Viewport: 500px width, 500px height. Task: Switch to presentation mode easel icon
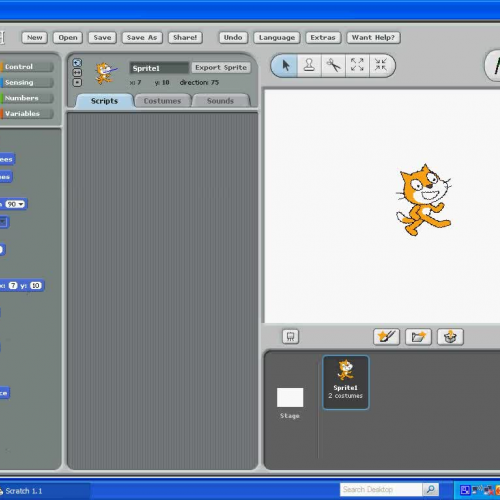(x=290, y=337)
